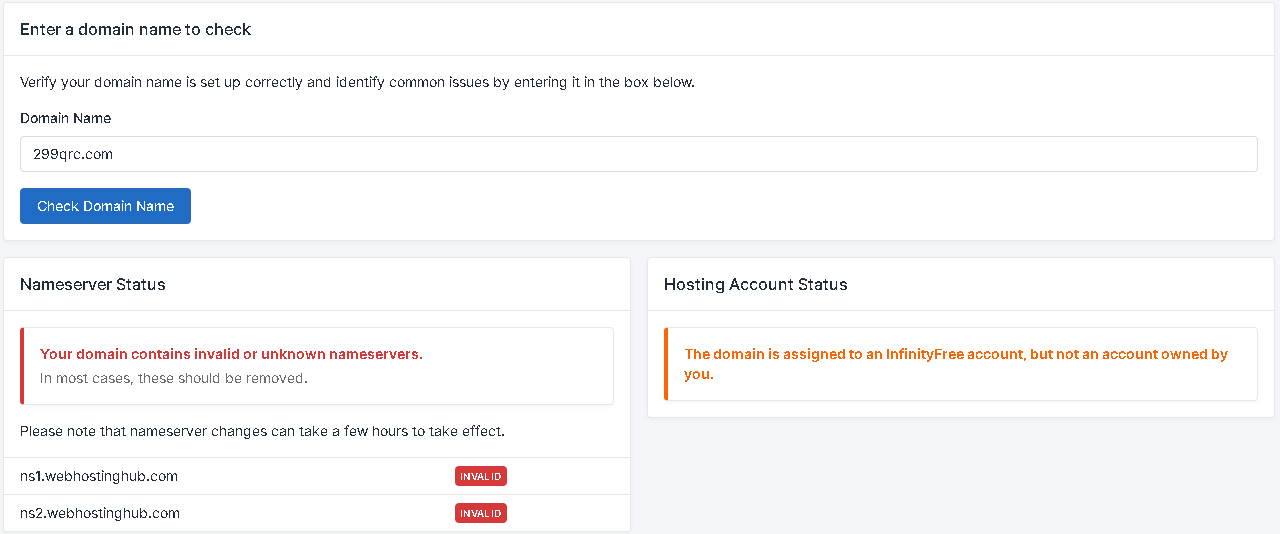
Task: Click the INVALID badge beside ns1.webhostinghub.com
Action: point(480,476)
